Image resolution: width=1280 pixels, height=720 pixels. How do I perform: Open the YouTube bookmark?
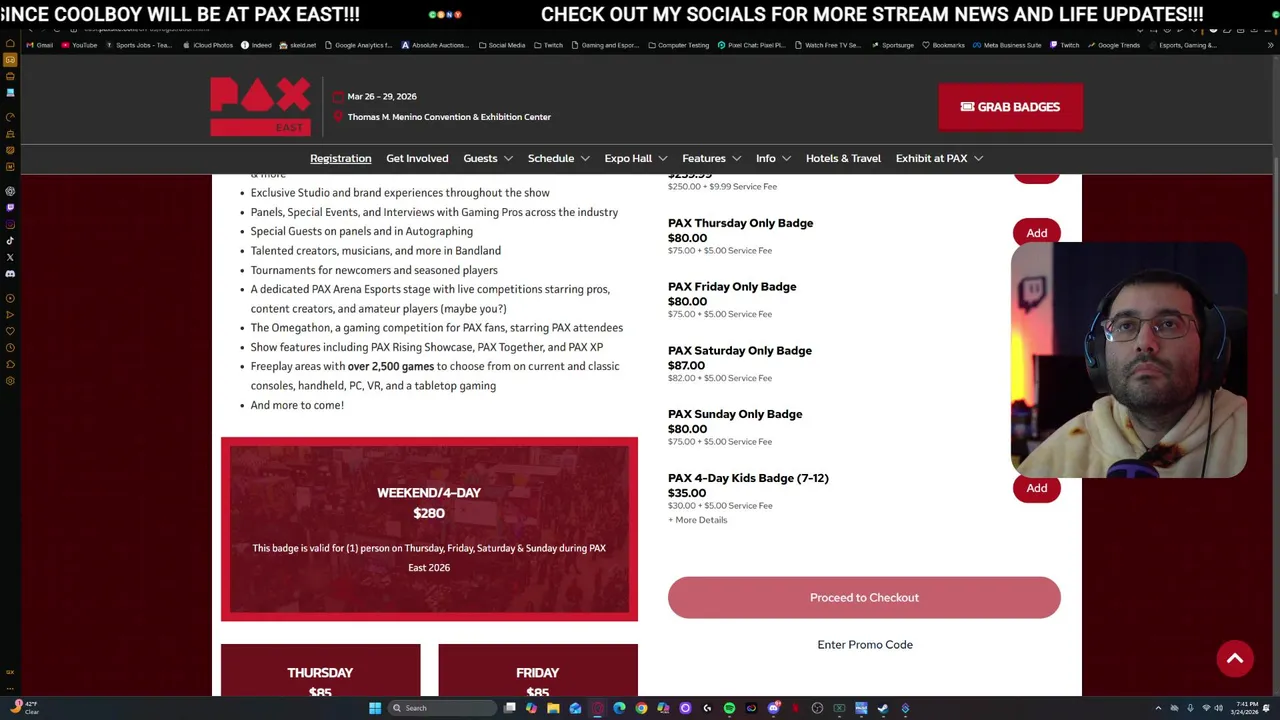click(x=80, y=45)
